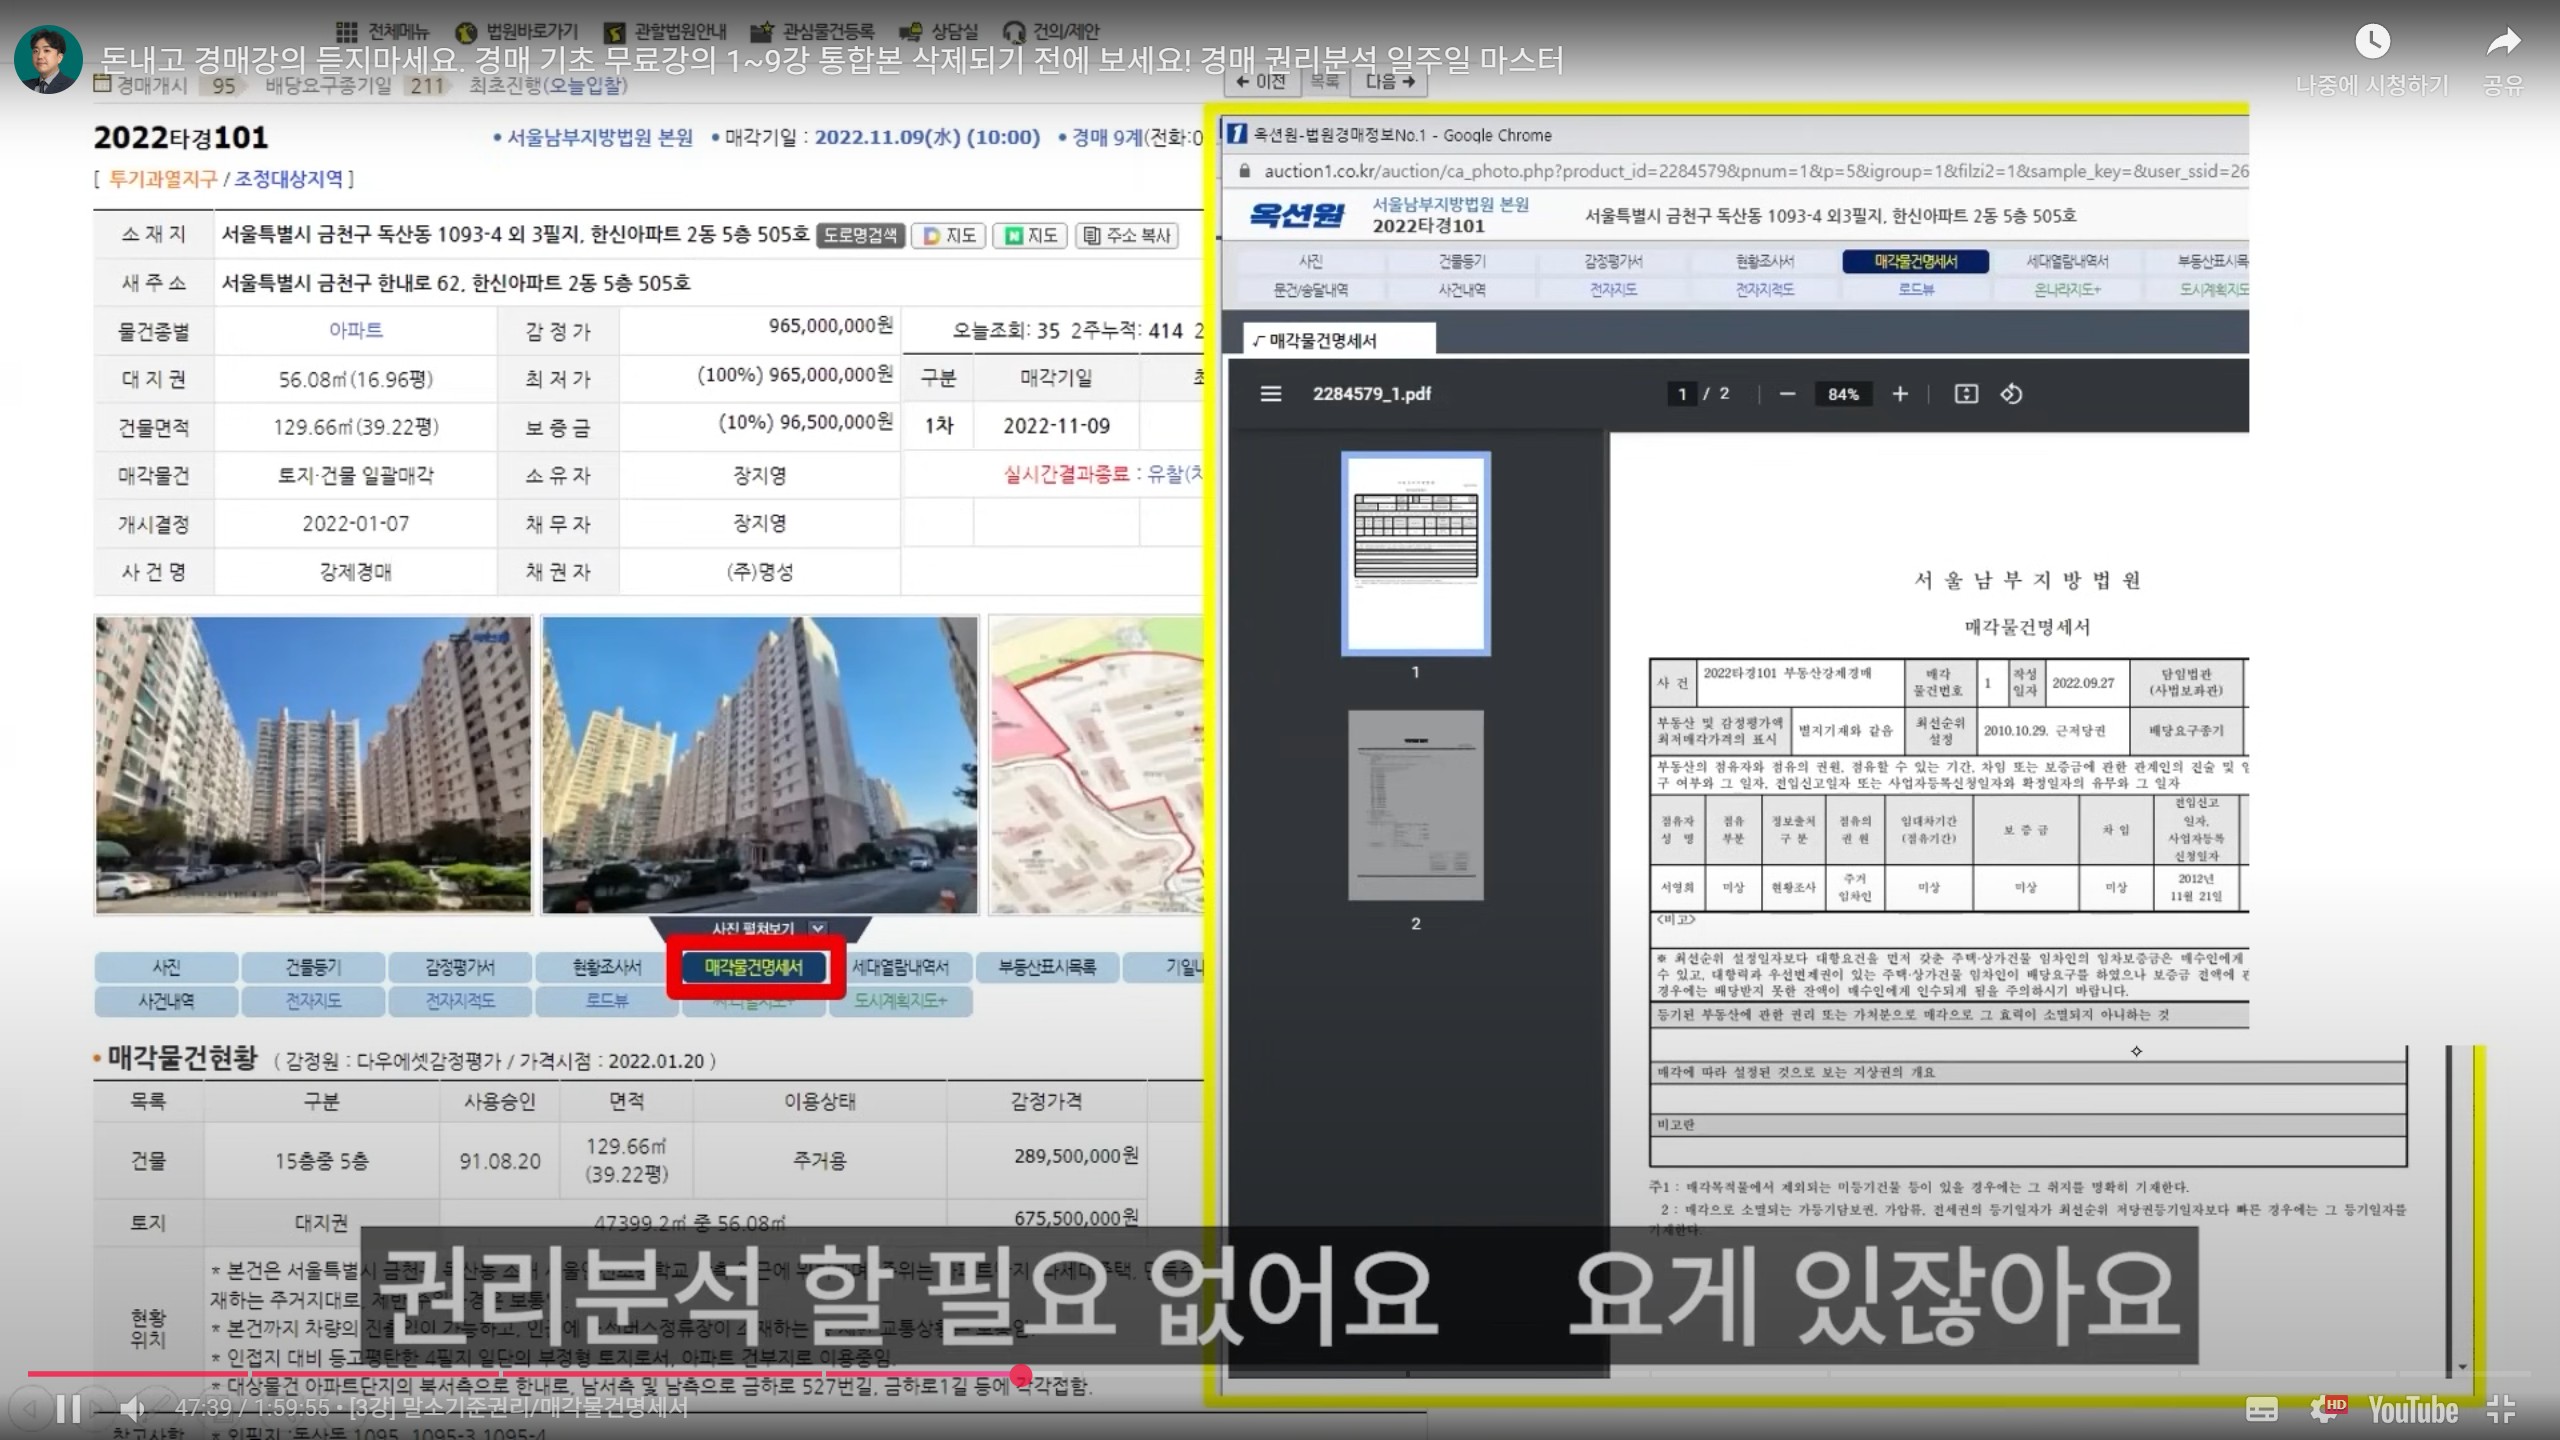Open the 전체메뉴 menu
Image resolution: width=2560 pixels, height=1440 pixels.
(x=383, y=31)
